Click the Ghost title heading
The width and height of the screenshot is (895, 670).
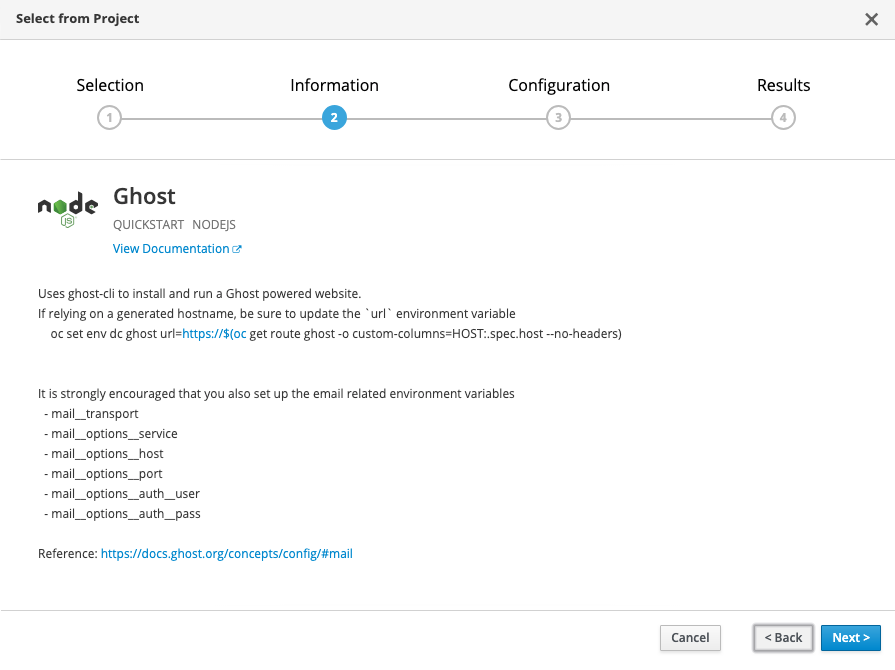pos(144,196)
